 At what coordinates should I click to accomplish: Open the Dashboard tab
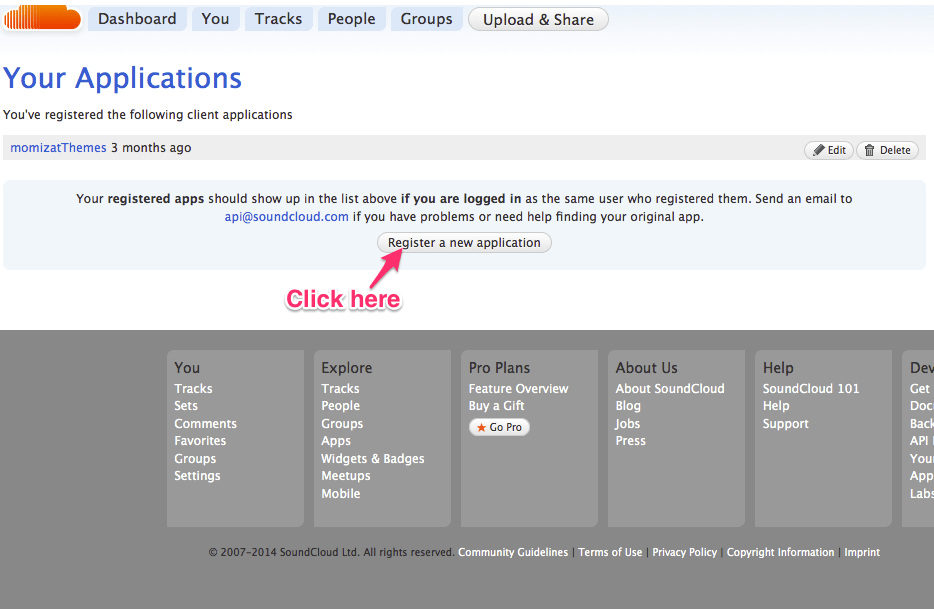tap(137, 19)
